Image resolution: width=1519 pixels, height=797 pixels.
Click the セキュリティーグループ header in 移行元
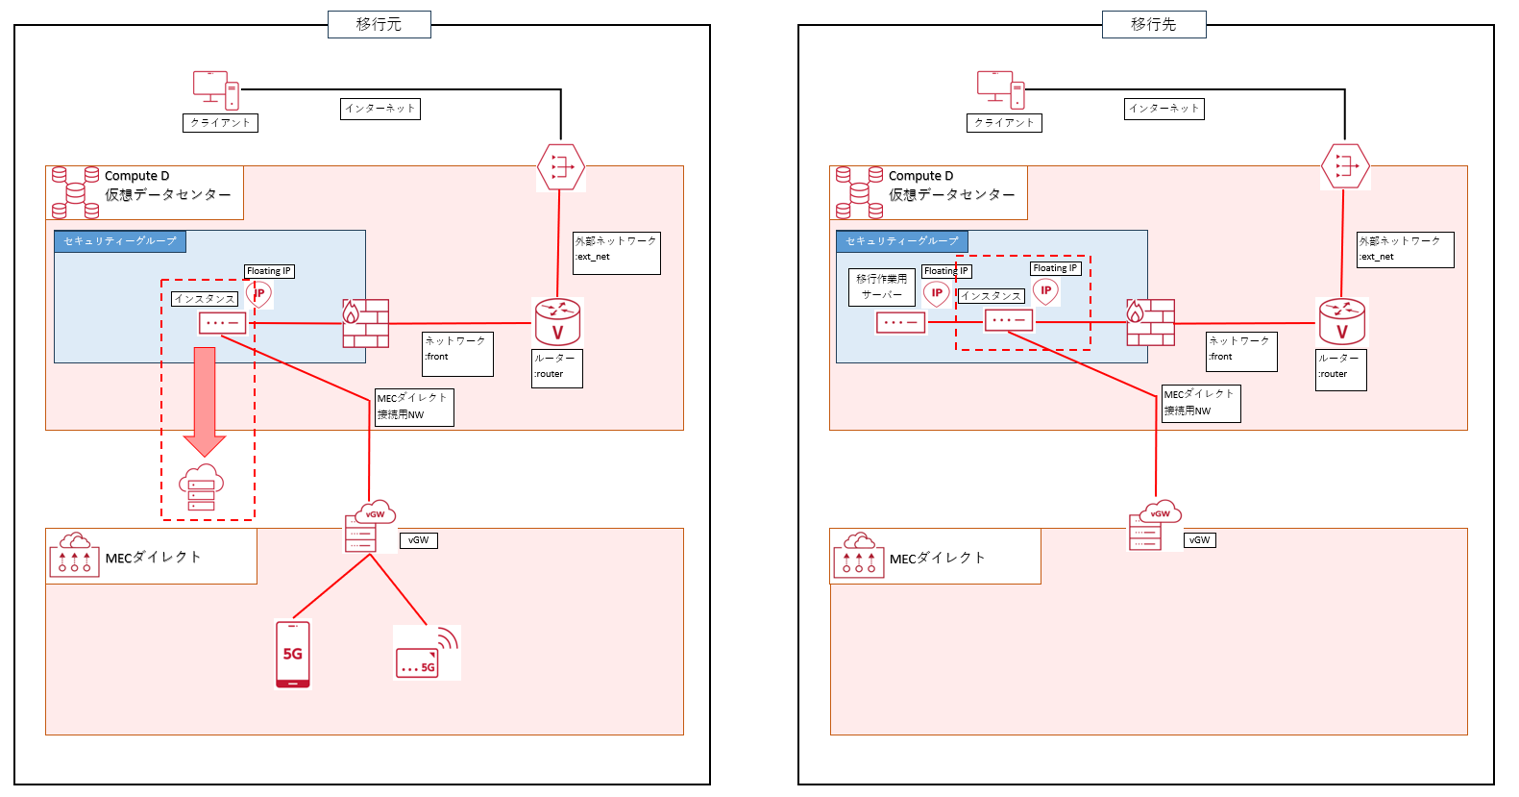pyautogui.click(x=120, y=241)
